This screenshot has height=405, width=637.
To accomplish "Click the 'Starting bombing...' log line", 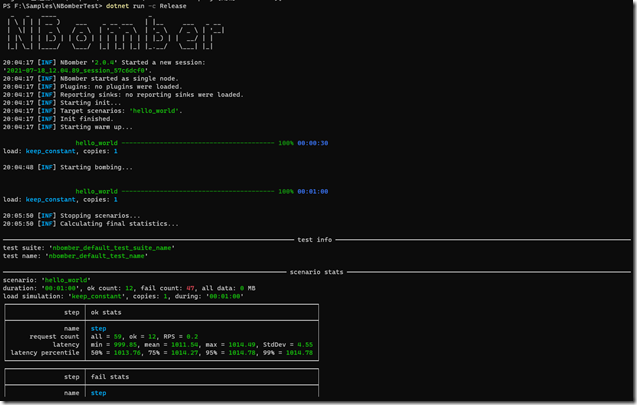I will pos(96,167).
